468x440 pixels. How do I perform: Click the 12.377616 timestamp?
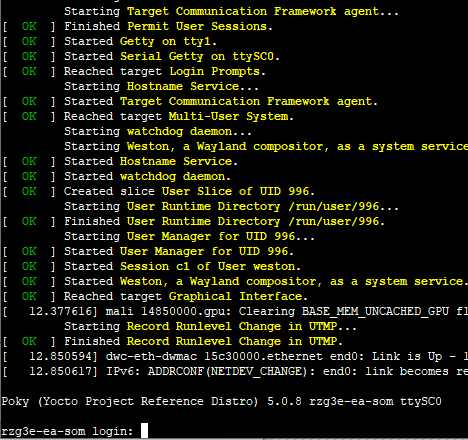(60, 311)
